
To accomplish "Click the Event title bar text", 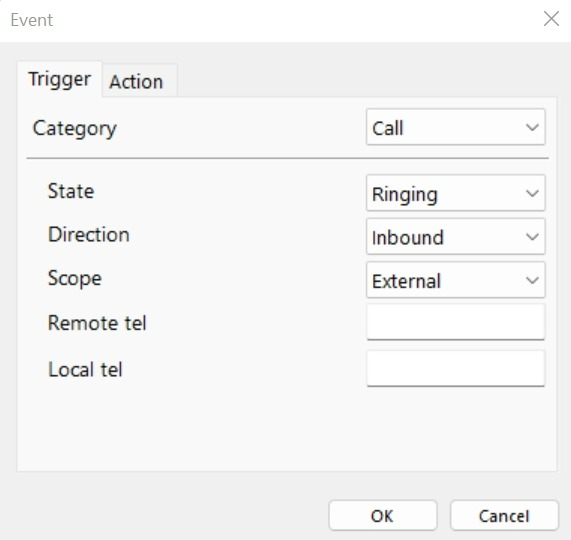I will [x=32, y=20].
